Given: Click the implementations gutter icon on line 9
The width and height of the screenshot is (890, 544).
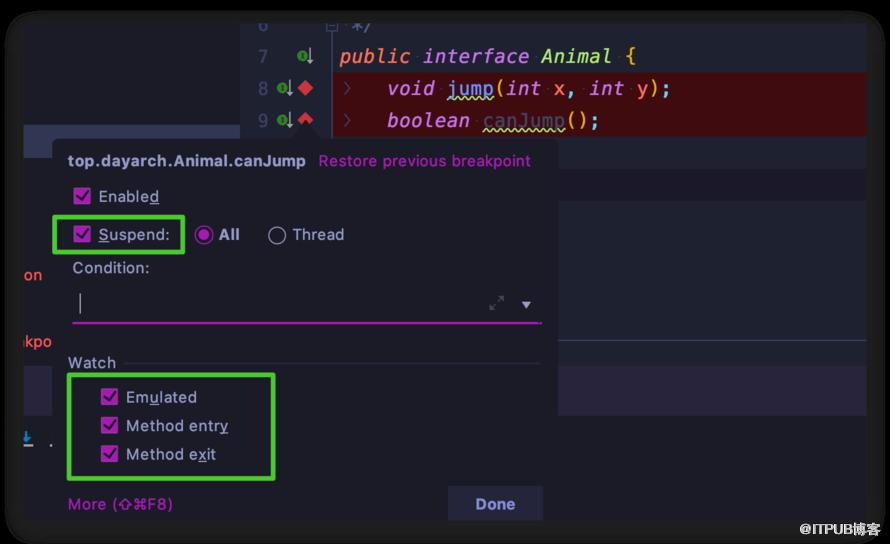Looking at the screenshot, I should point(285,120).
